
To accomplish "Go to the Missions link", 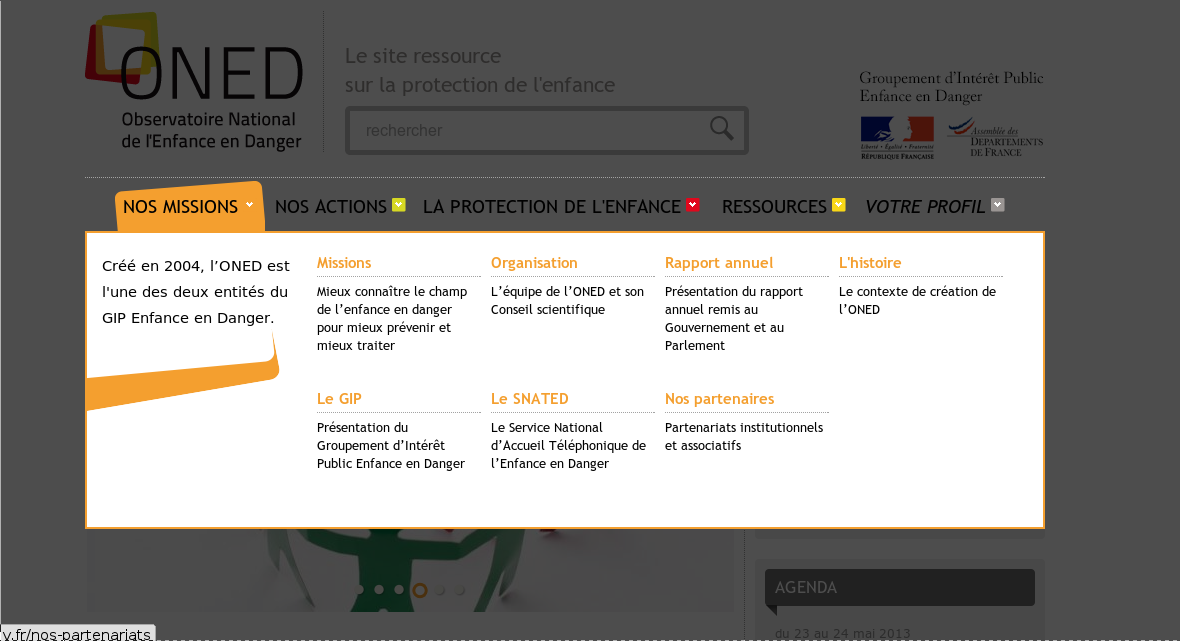I will point(344,263).
